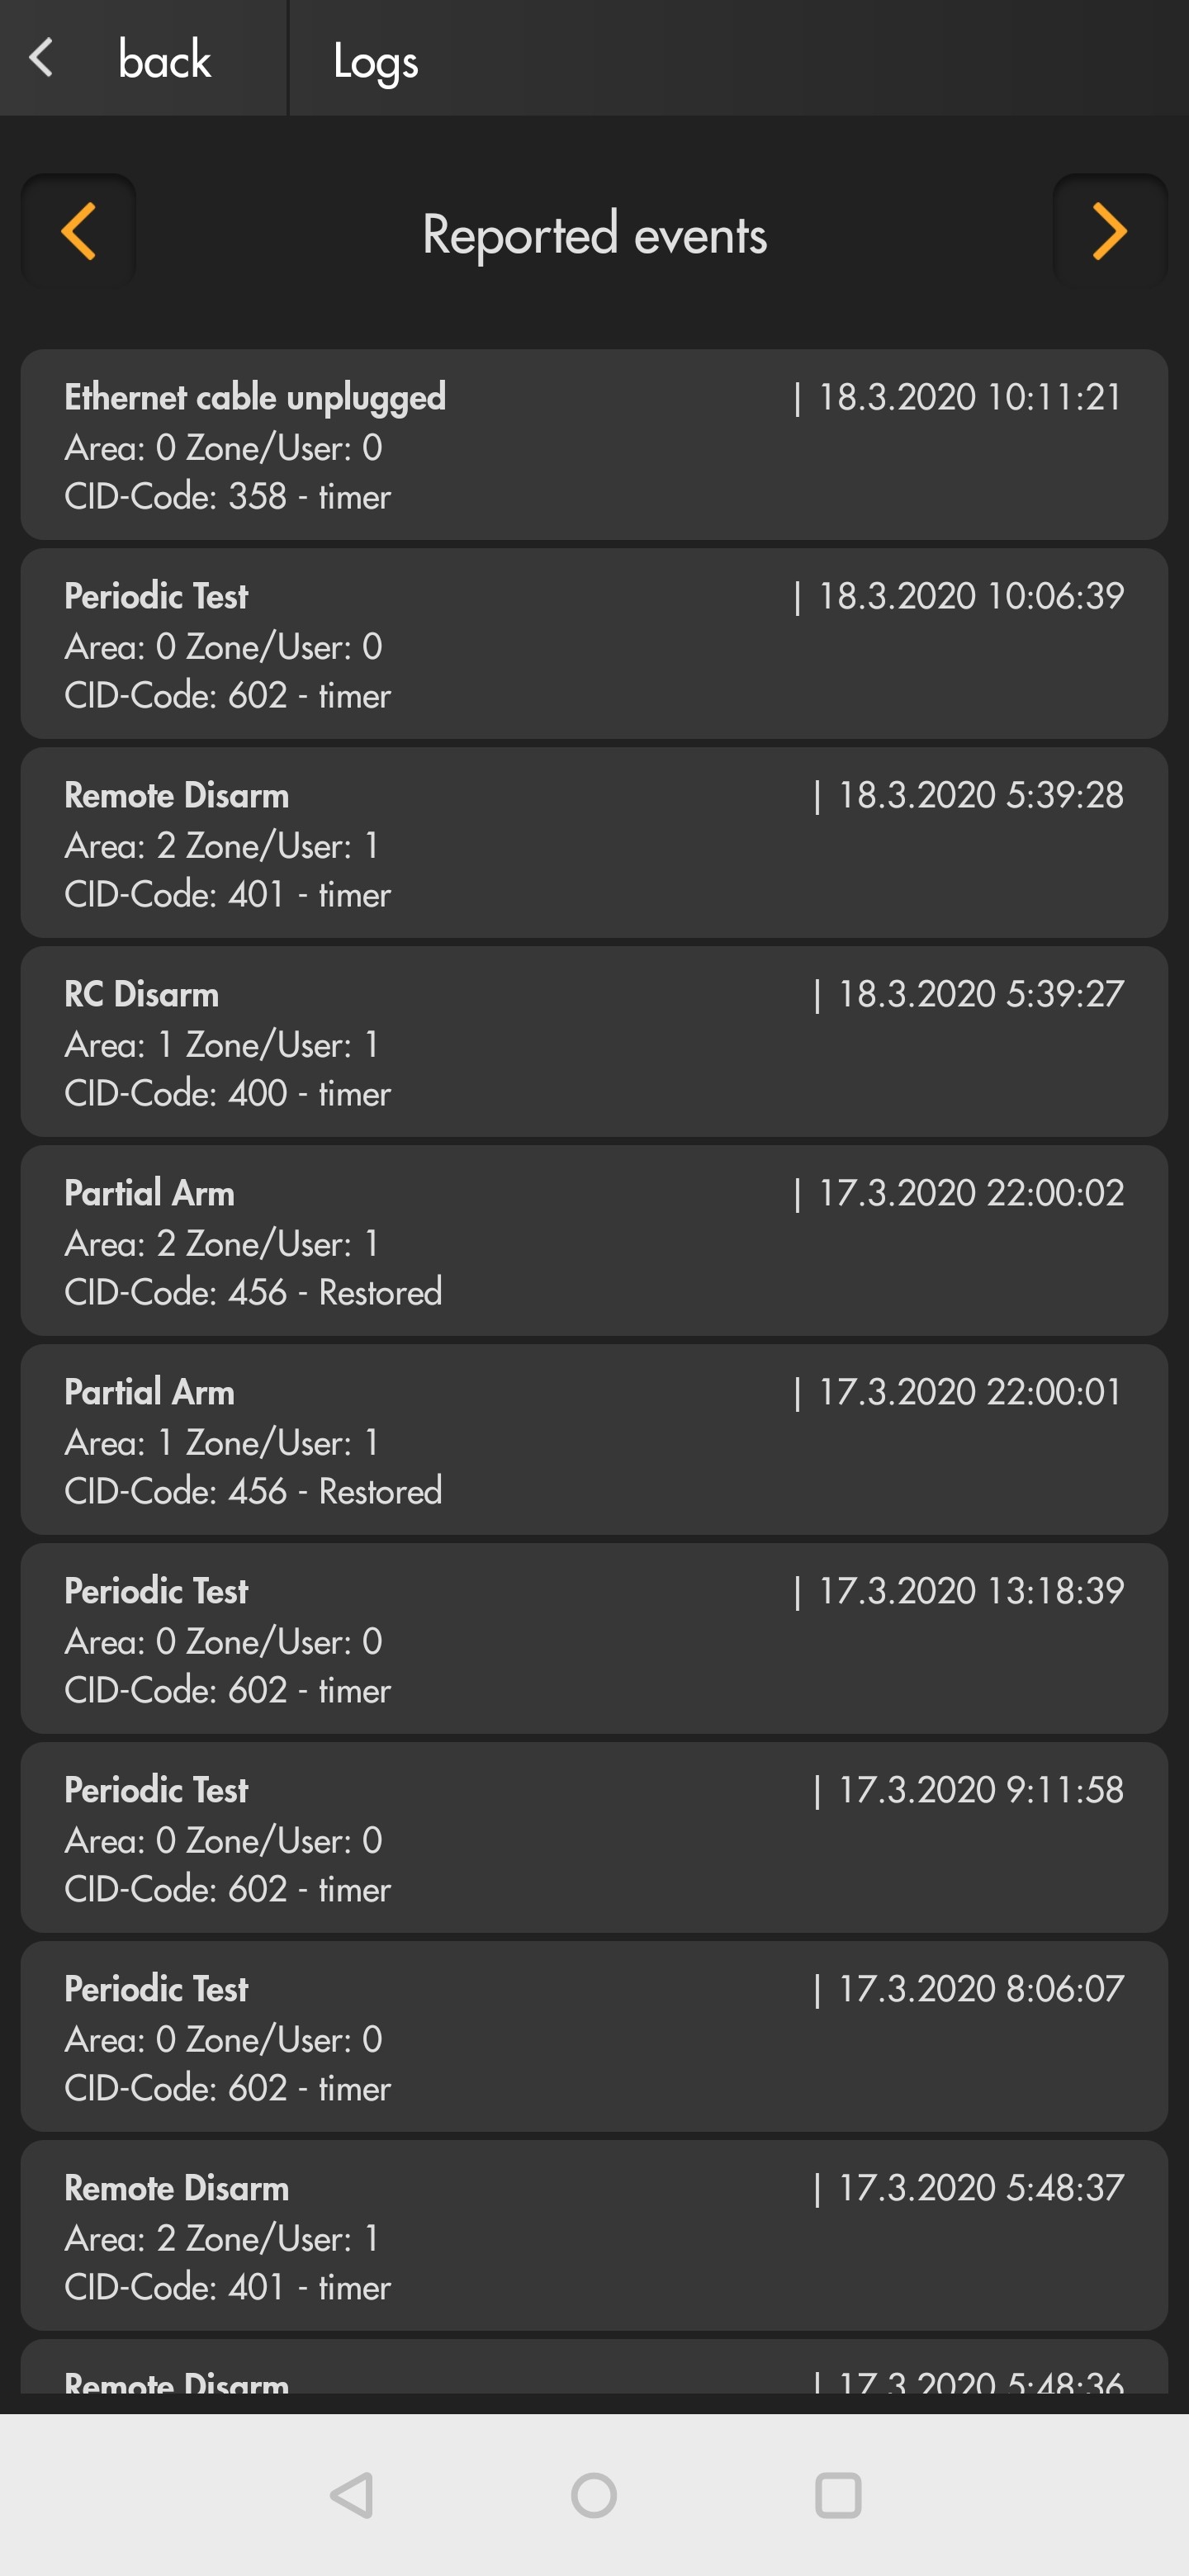This screenshot has width=1189, height=2576.
Task: Go to next log category with right arrow
Action: 1109,232
